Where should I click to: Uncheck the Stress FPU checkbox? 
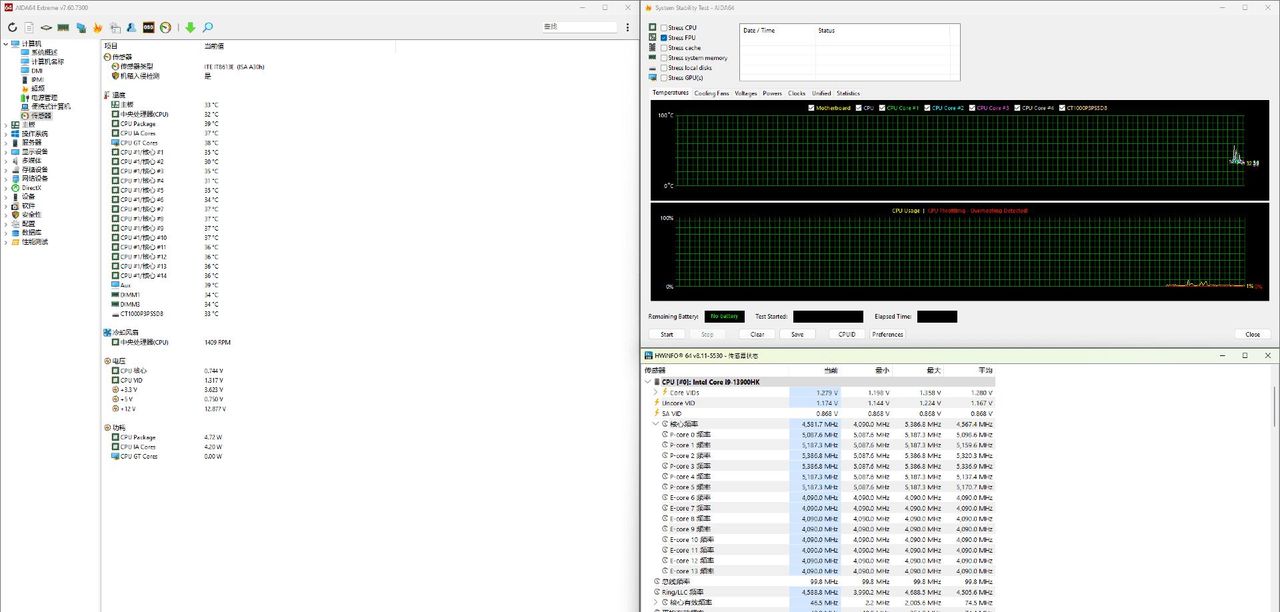tap(664, 37)
